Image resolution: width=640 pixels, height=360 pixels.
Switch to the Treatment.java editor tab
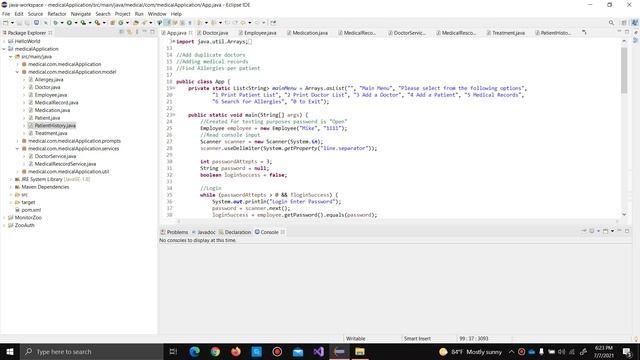click(x=505, y=33)
